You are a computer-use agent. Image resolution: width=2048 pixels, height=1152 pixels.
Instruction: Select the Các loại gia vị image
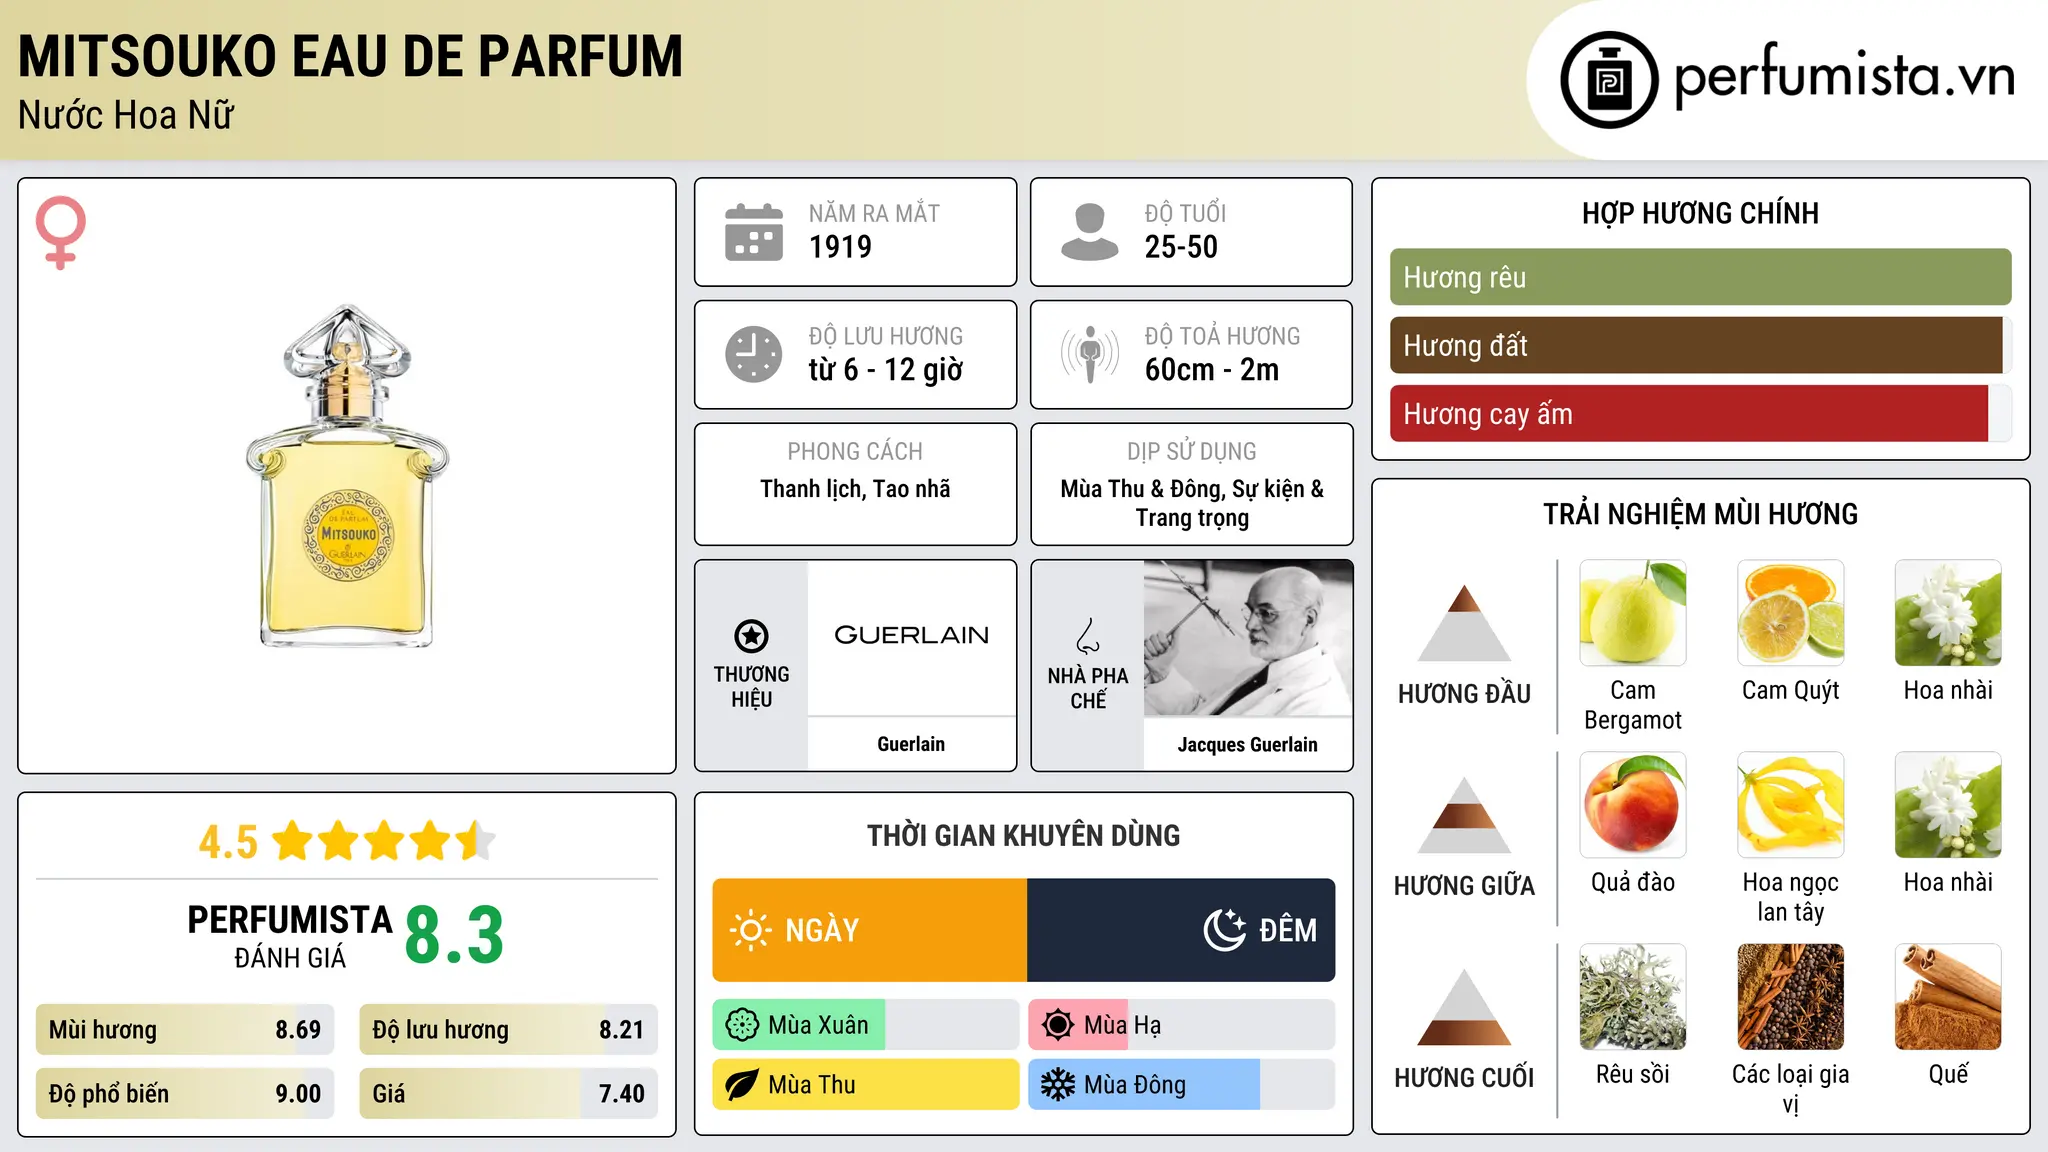tap(1791, 997)
